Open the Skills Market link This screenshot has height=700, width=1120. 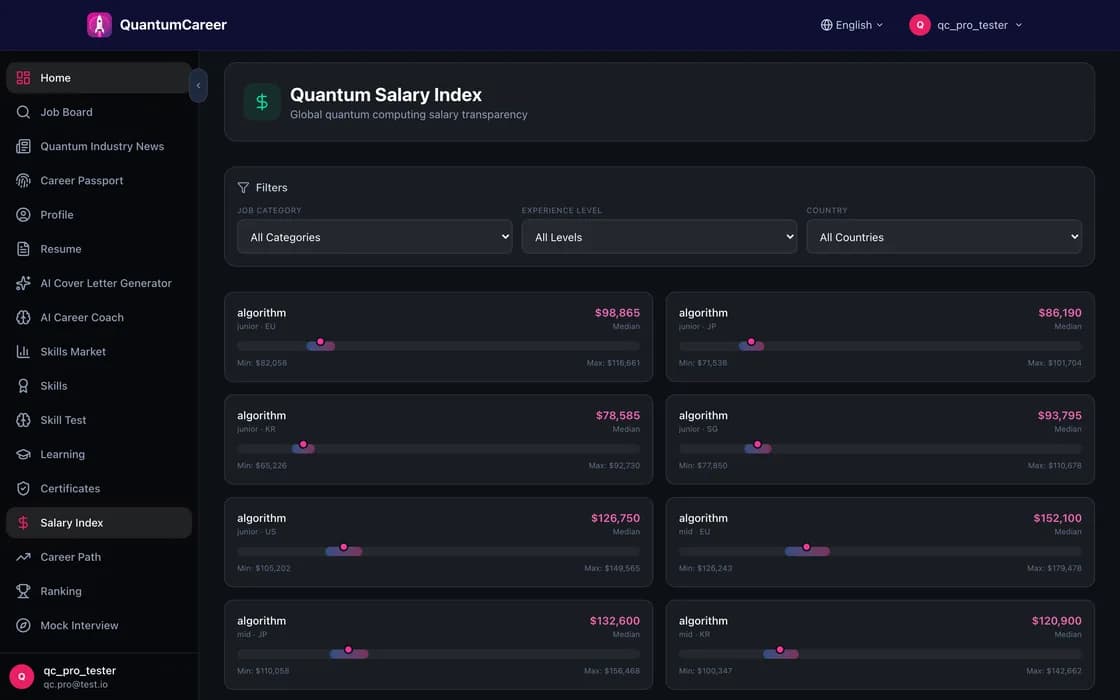[99, 351]
